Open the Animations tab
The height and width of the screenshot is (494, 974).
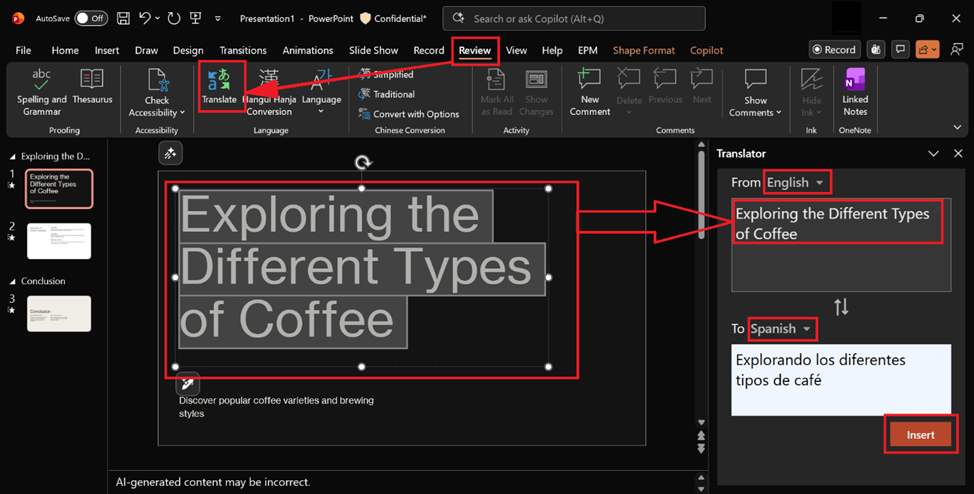point(307,50)
